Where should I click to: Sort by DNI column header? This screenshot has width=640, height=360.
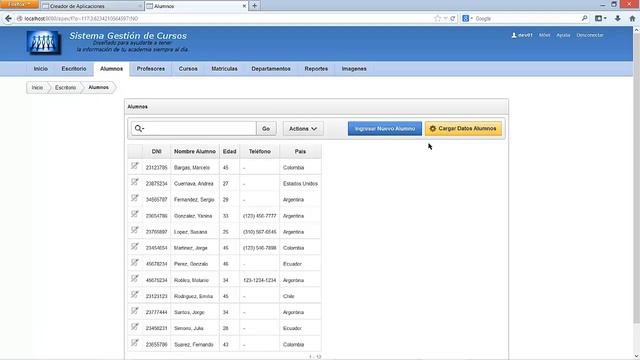157,151
